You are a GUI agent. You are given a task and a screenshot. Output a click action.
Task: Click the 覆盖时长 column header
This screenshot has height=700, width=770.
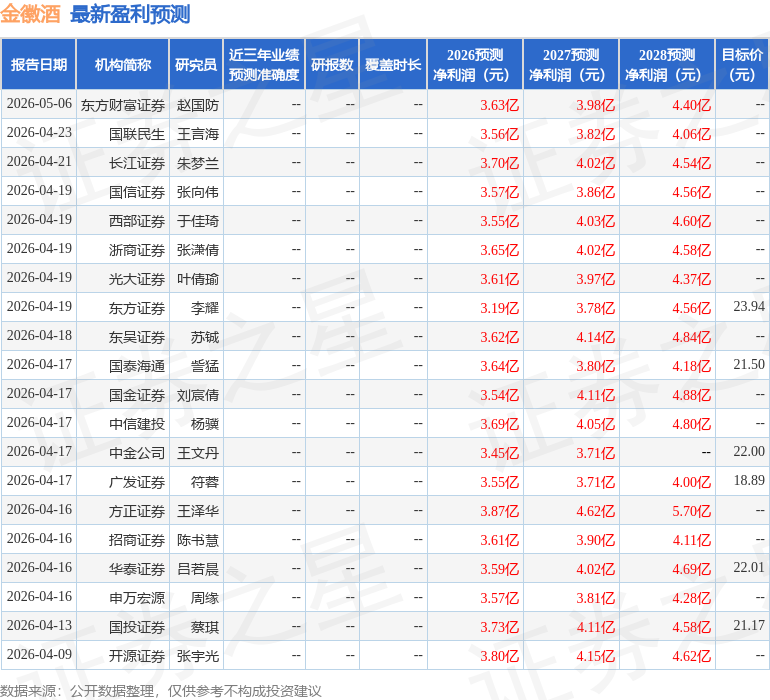[393, 65]
